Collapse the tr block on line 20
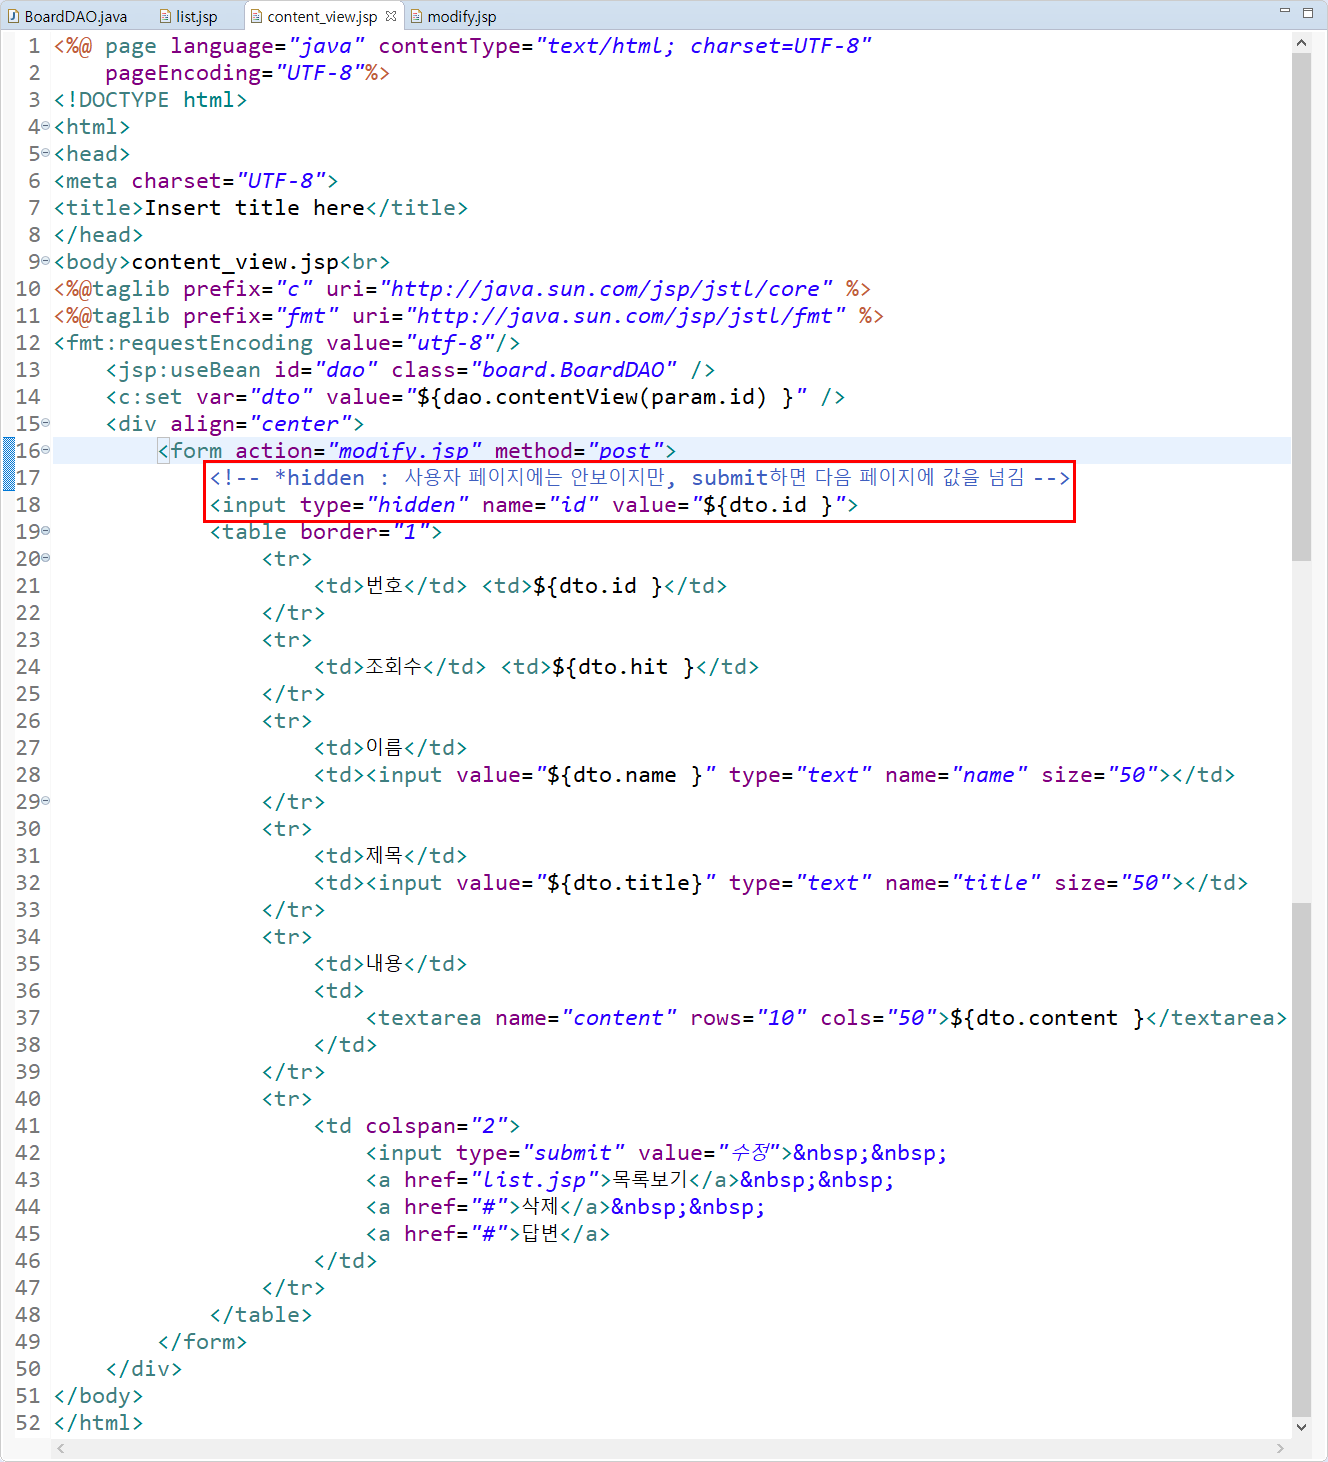 (x=46, y=558)
